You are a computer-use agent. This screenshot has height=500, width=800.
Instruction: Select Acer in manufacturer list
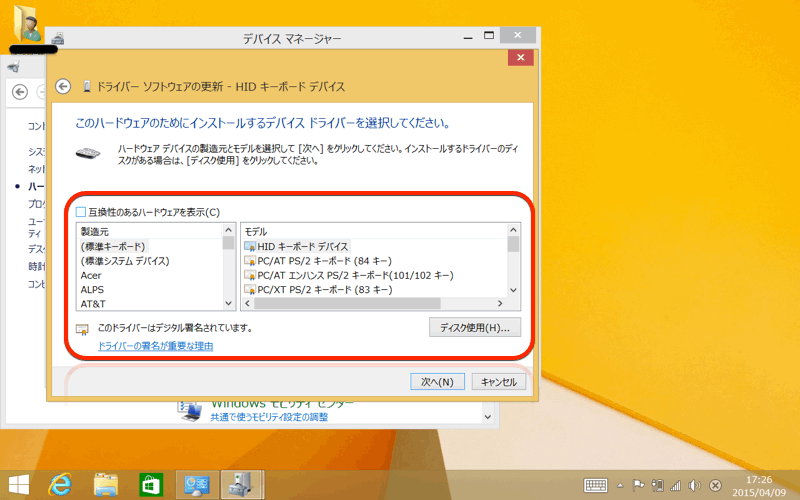(92, 275)
